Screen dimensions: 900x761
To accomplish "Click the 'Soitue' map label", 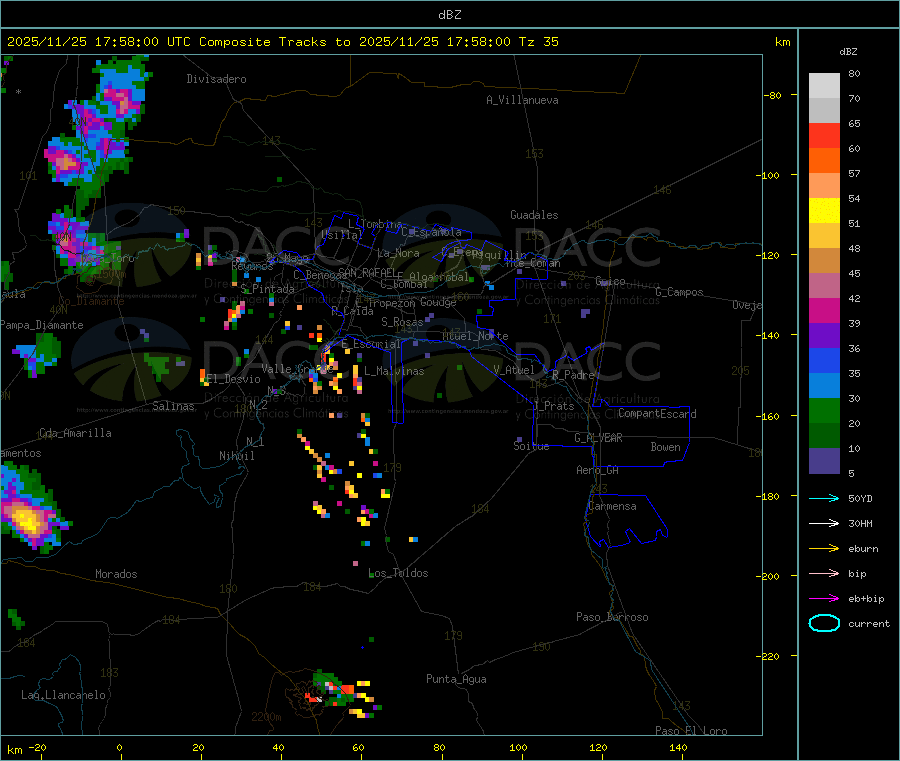I will coord(531,446).
